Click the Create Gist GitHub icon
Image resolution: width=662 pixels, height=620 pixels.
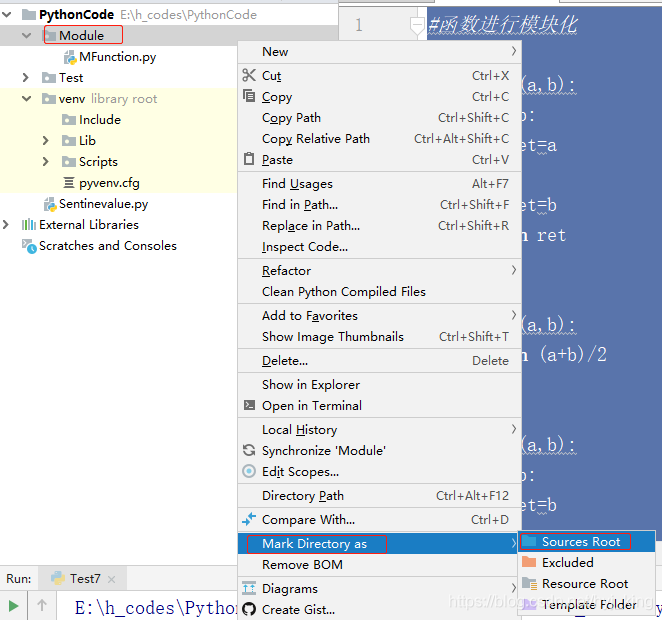tap(249, 609)
